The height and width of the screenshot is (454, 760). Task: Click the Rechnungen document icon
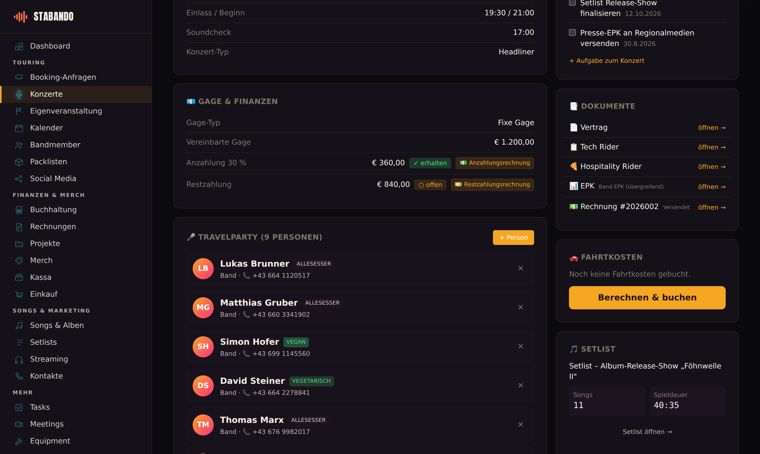[19, 227]
